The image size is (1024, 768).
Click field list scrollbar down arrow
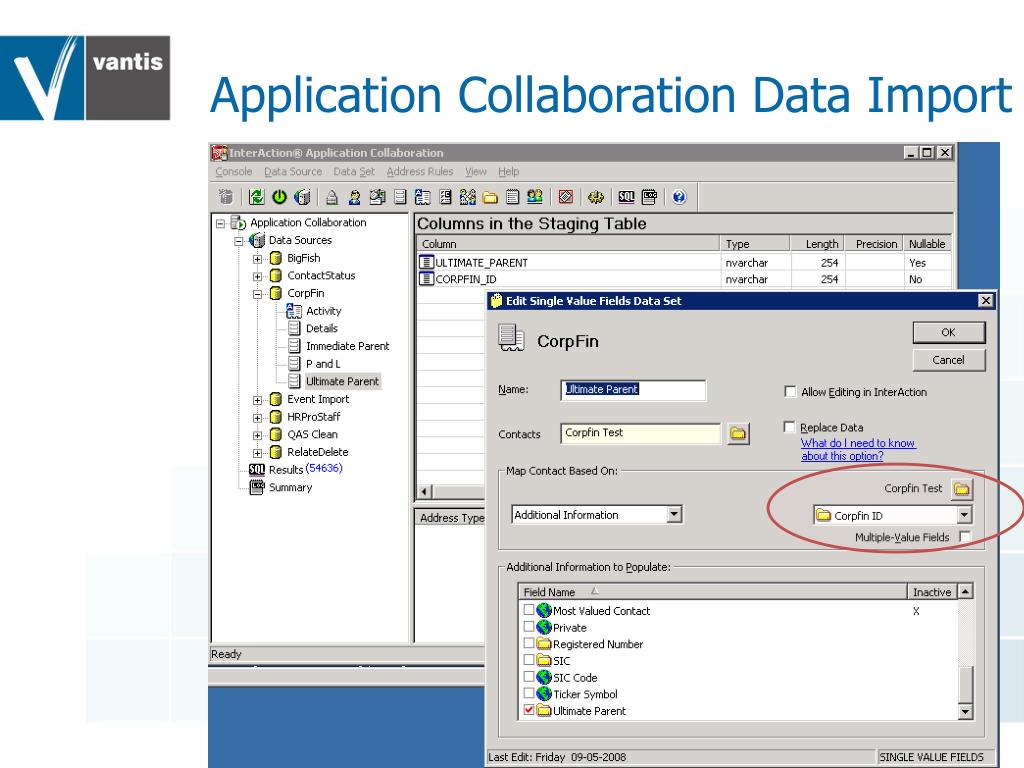point(965,711)
